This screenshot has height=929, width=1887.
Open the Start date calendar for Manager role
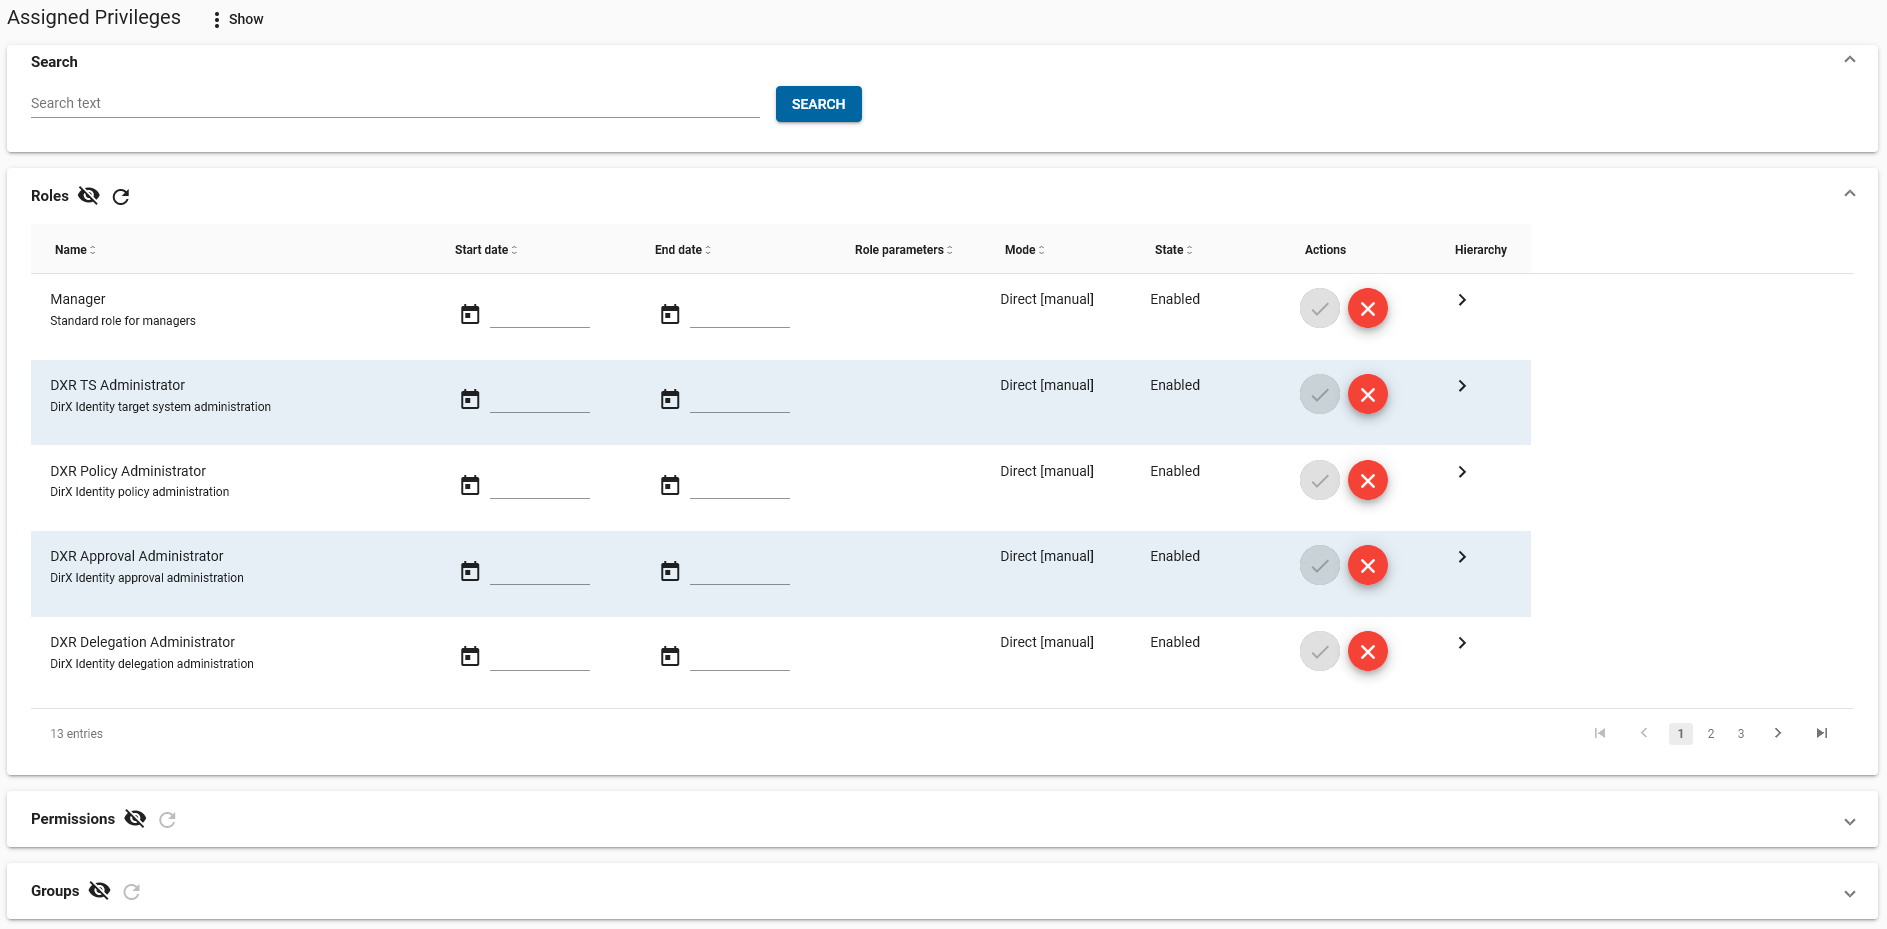[470, 314]
